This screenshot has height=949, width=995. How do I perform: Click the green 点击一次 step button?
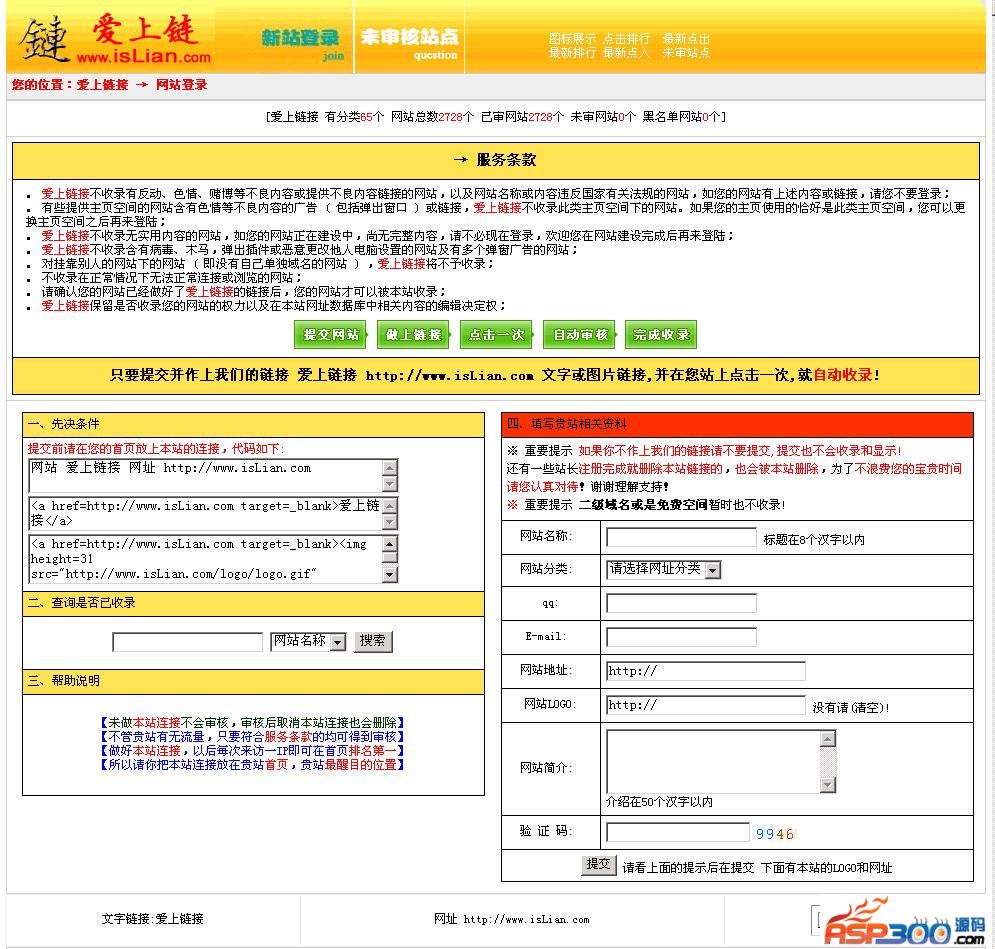(x=498, y=335)
